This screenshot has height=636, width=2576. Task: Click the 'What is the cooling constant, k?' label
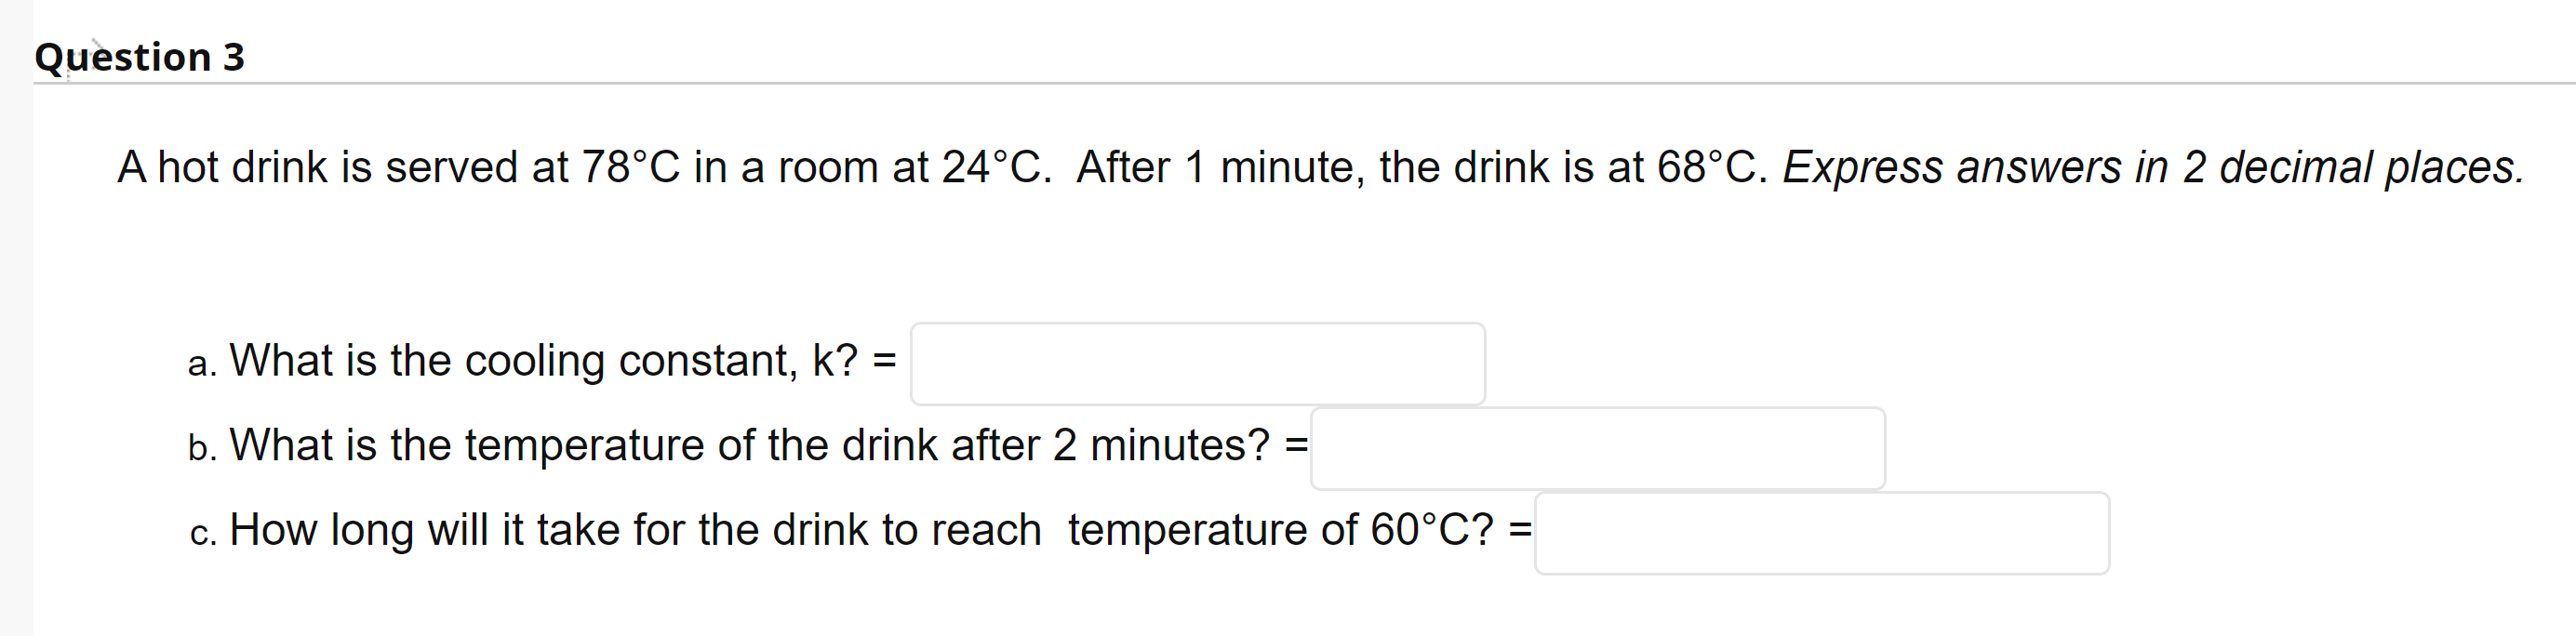[x=544, y=361]
